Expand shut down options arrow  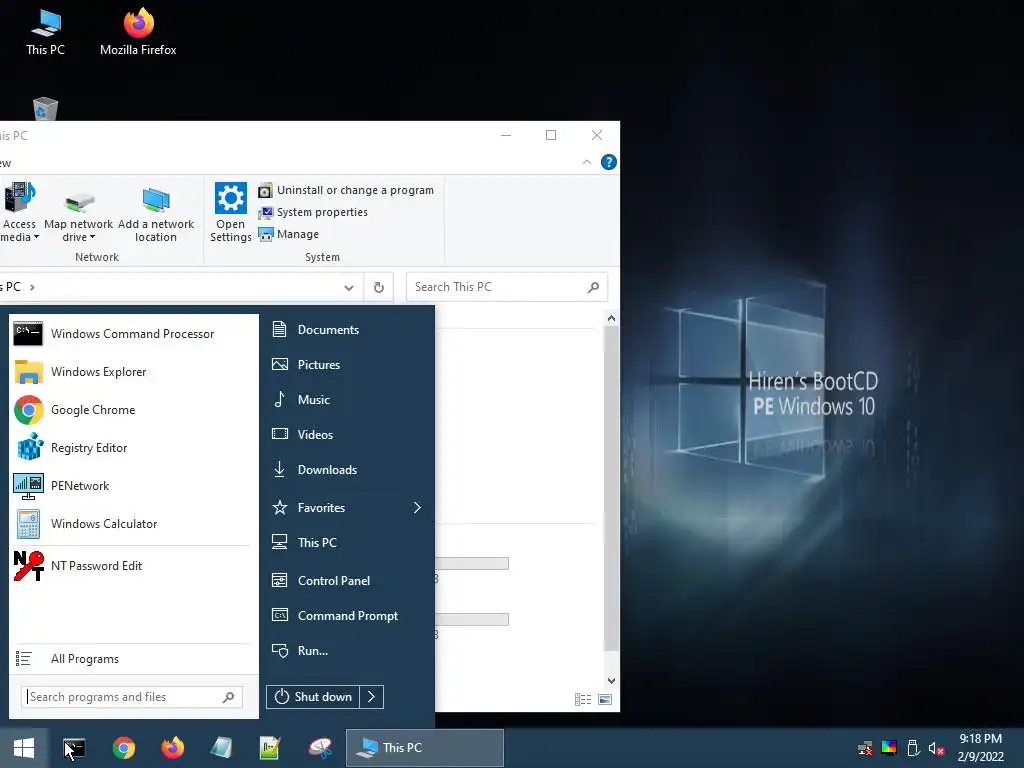point(372,697)
